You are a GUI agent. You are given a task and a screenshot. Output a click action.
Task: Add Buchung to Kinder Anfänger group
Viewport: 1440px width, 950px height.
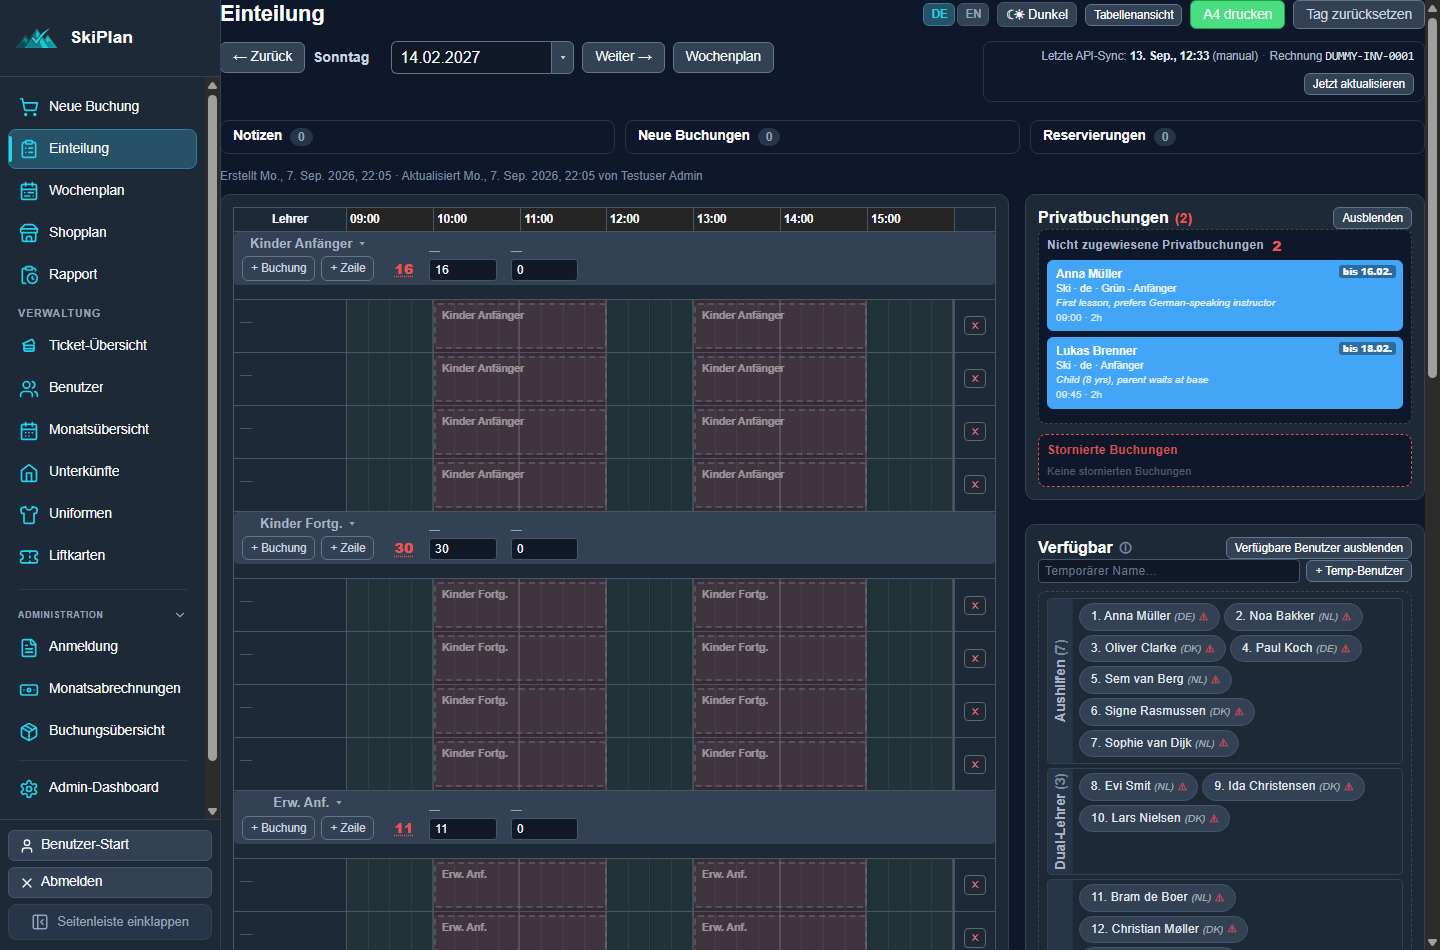pyautogui.click(x=279, y=268)
